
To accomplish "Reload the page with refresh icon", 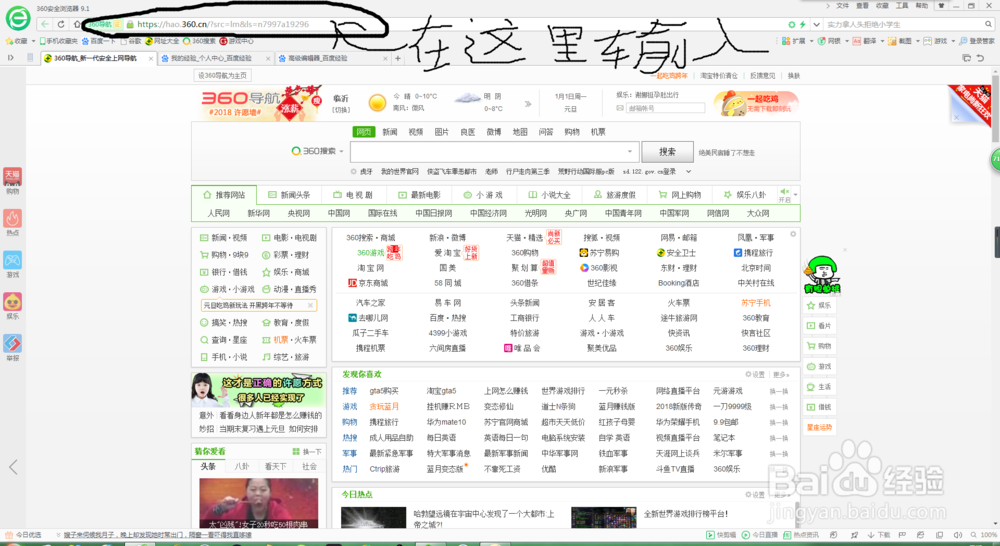I will coord(61,24).
